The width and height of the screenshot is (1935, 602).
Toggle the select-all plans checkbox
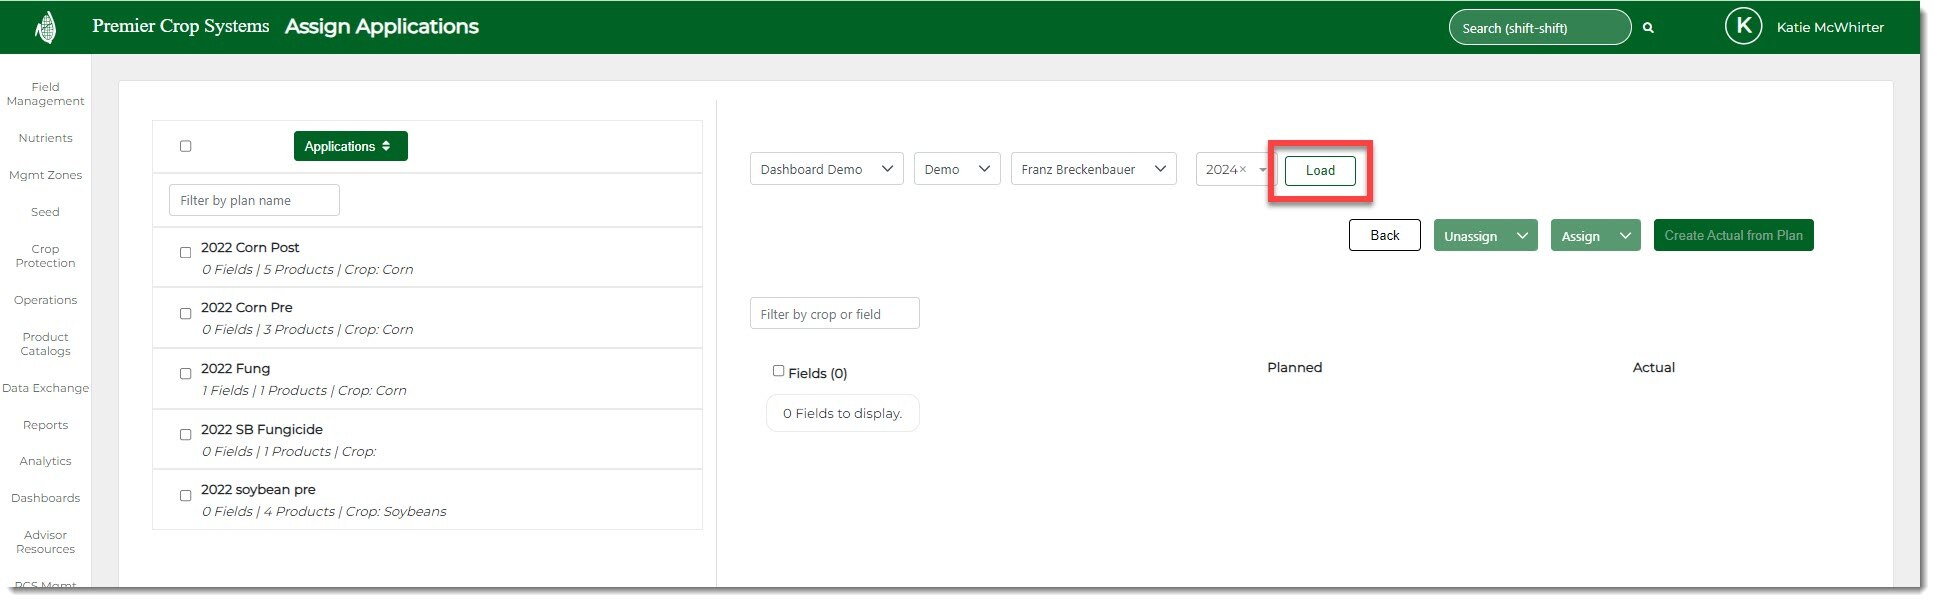[x=185, y=146]
